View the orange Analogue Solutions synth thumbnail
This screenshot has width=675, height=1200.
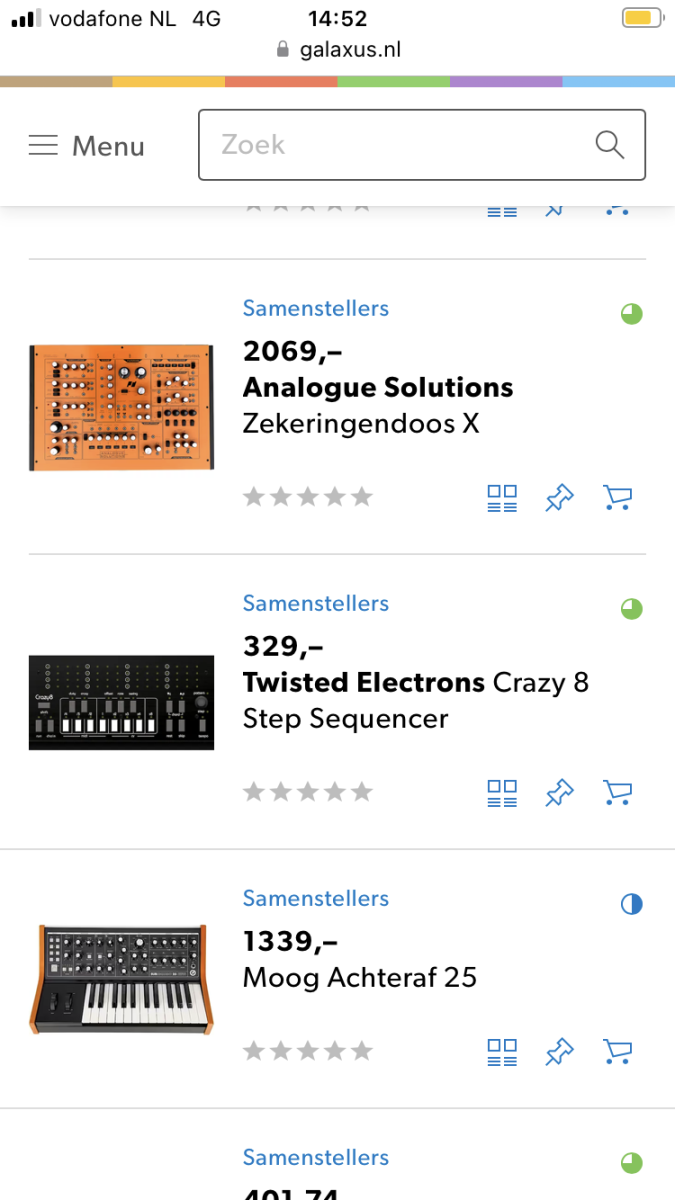click(x=121, y=407)
